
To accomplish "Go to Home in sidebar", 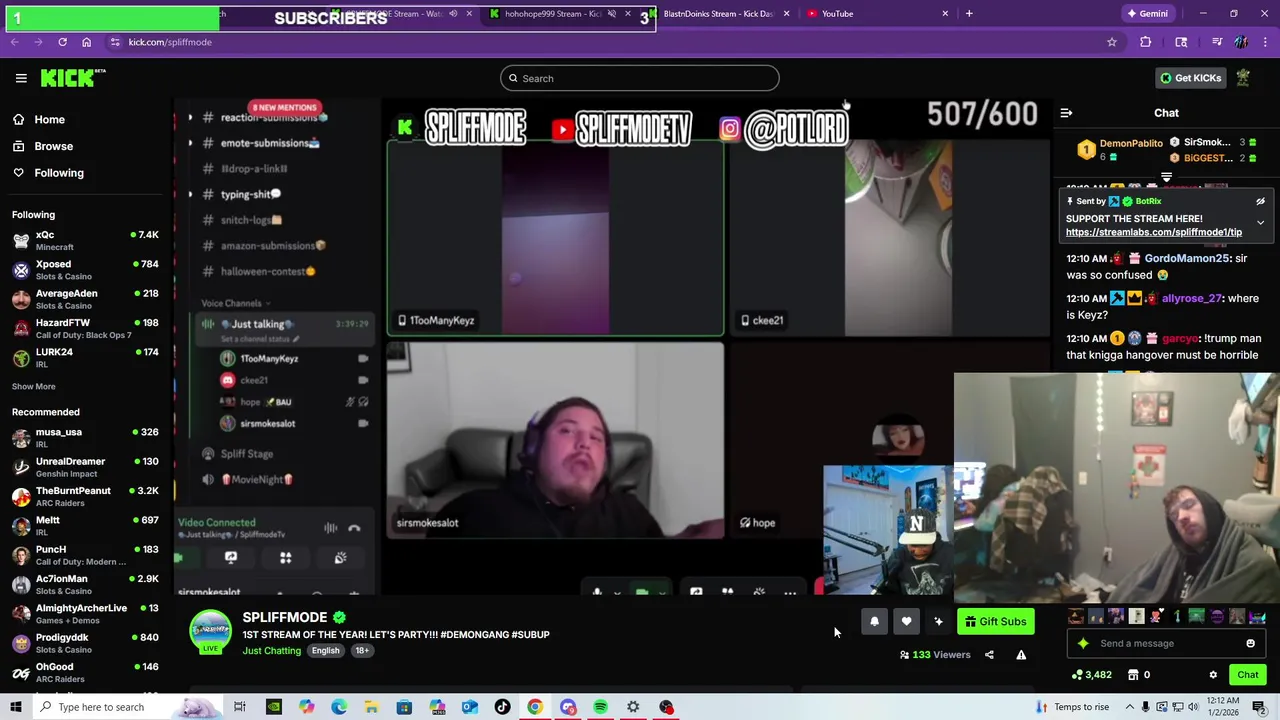I will [x=49, y=119].
